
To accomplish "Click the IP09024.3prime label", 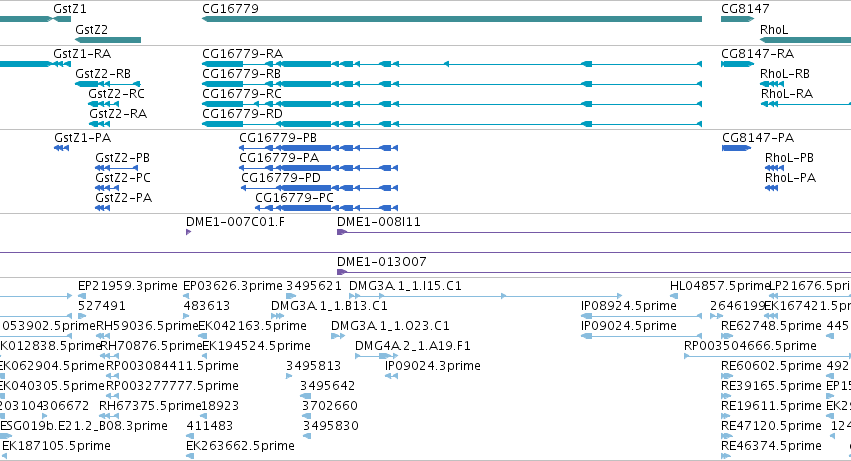I will coord(433,367).
